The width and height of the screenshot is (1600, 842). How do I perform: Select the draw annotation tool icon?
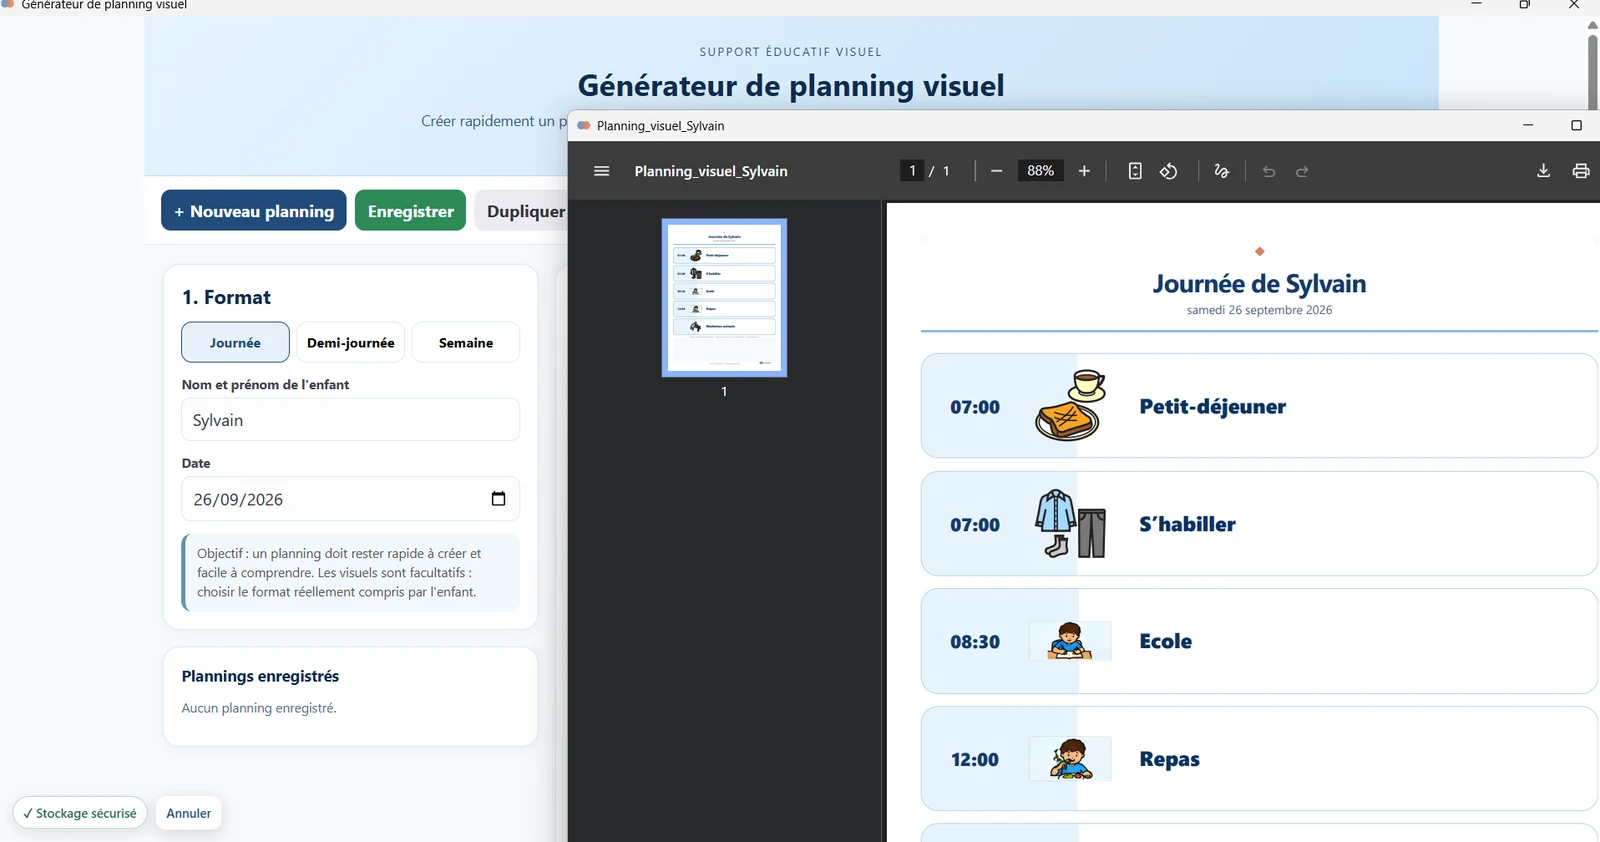pos(1221,171)
